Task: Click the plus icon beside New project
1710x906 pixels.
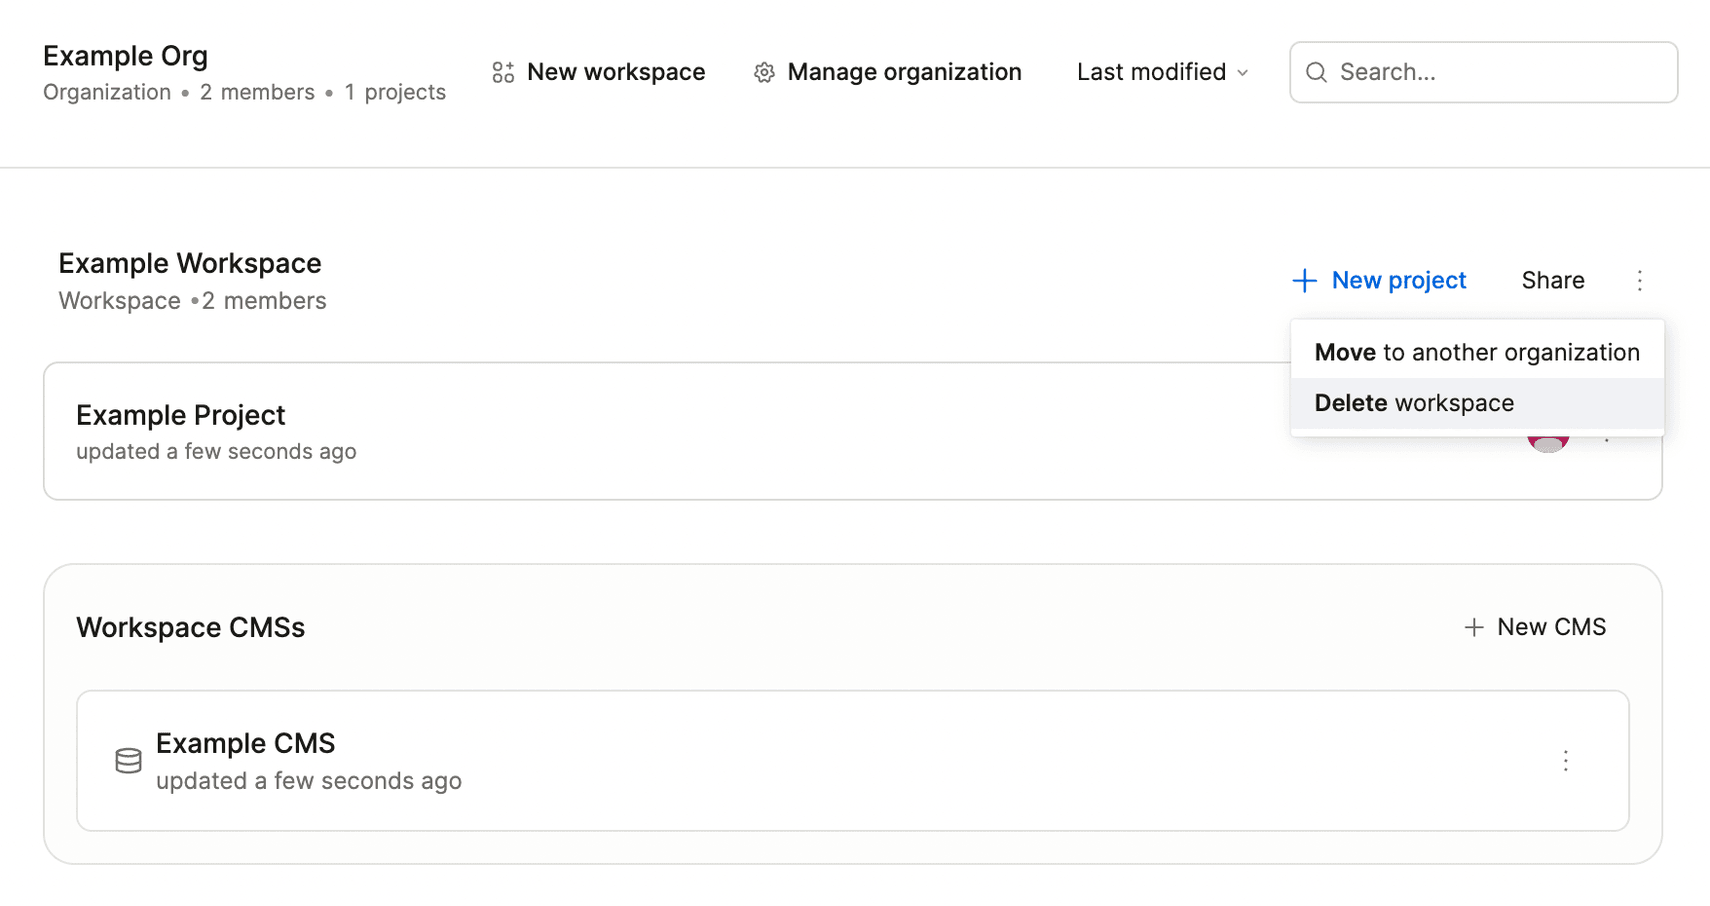Action: [x=1304, y=281]
